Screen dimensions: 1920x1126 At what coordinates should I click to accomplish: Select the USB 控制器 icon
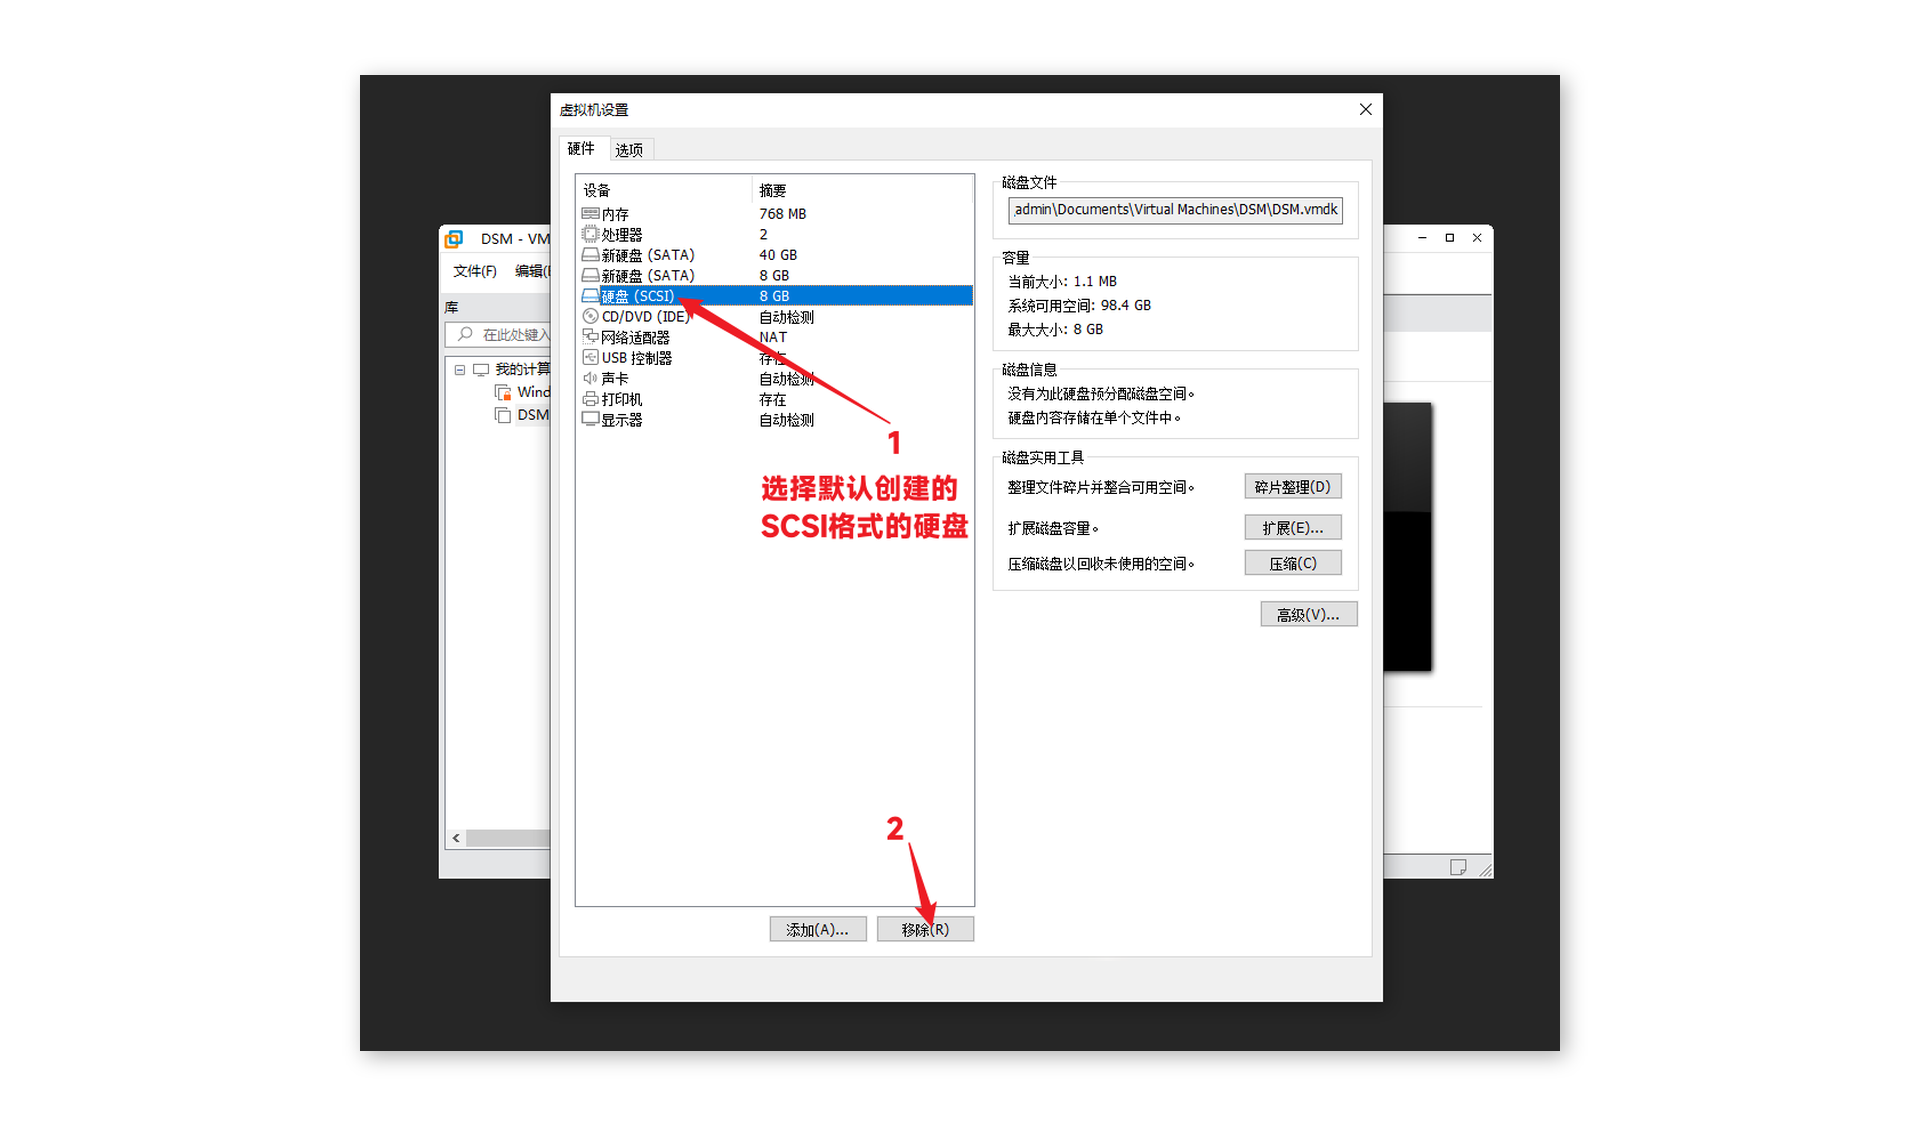(x=590, y=358)
